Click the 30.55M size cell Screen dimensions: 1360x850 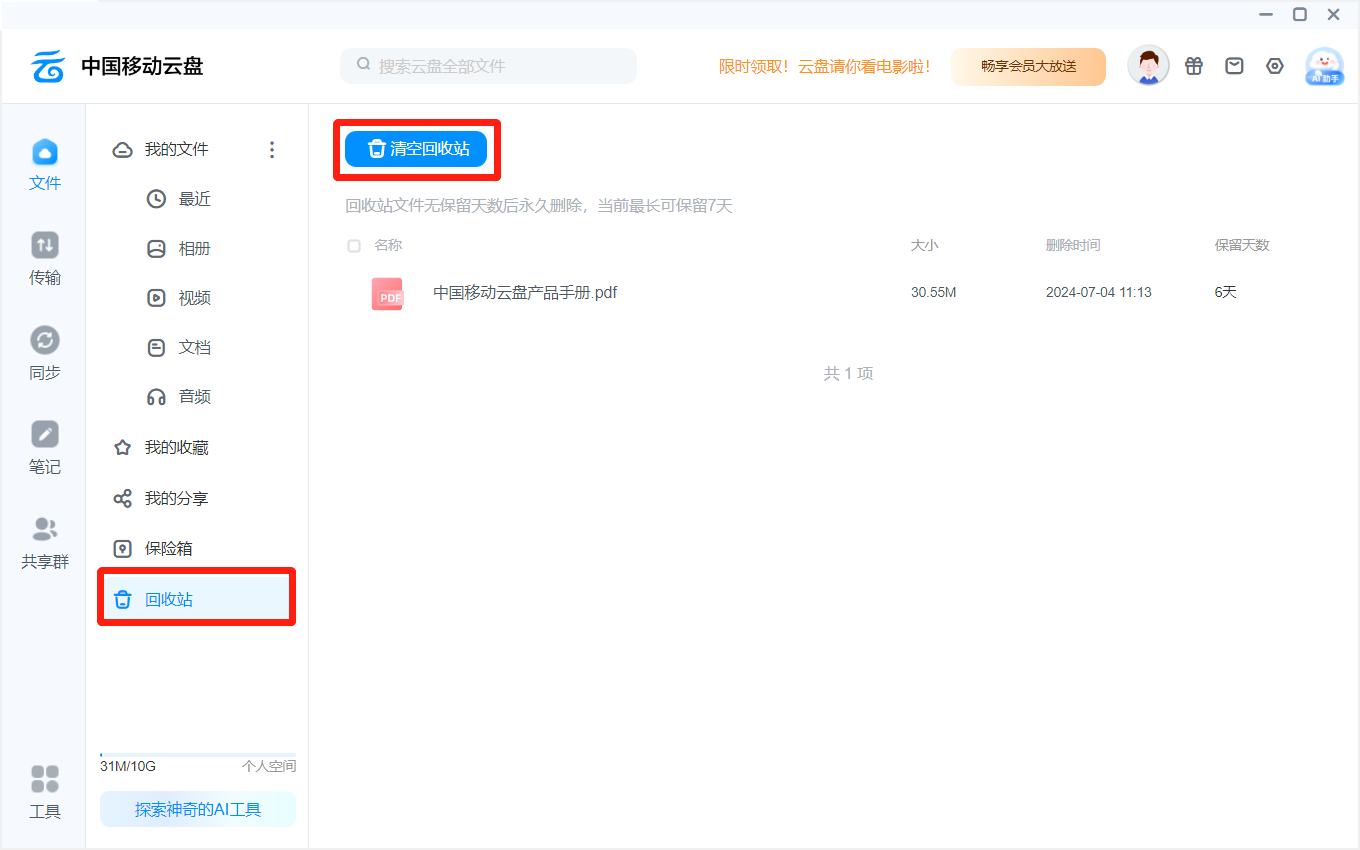coord(934,293)
